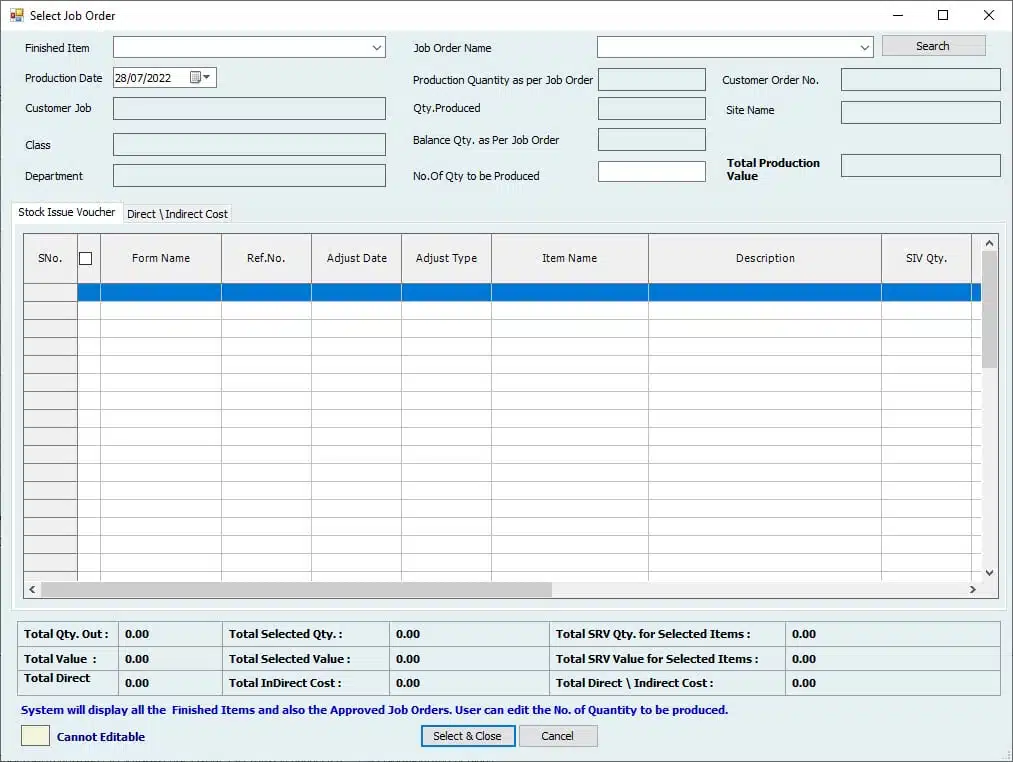The width and height of the screenshot is (1013, 762).
Task: Click the Cannot Editable color swatch
Action: point(36,736)
